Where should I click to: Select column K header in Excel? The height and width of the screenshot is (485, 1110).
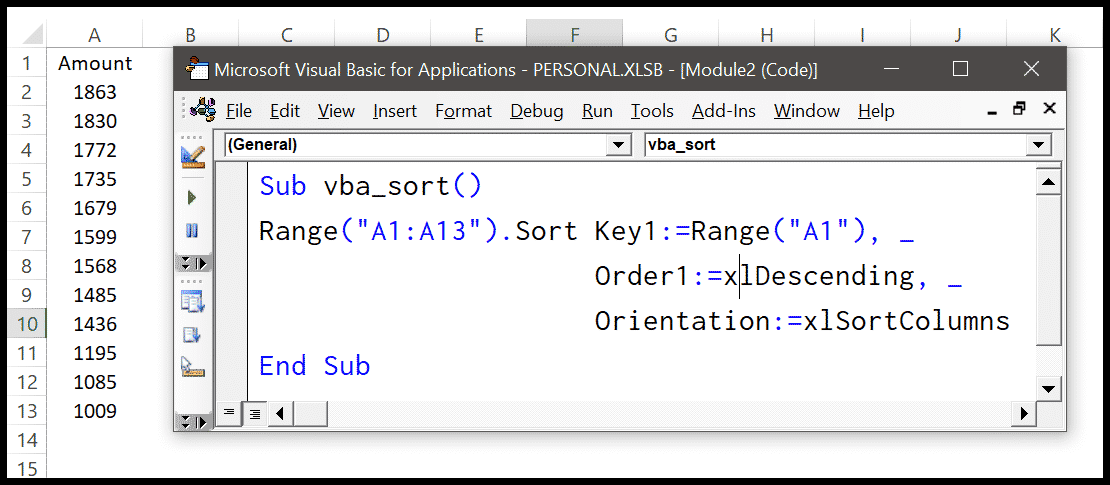coord(1055,34)
